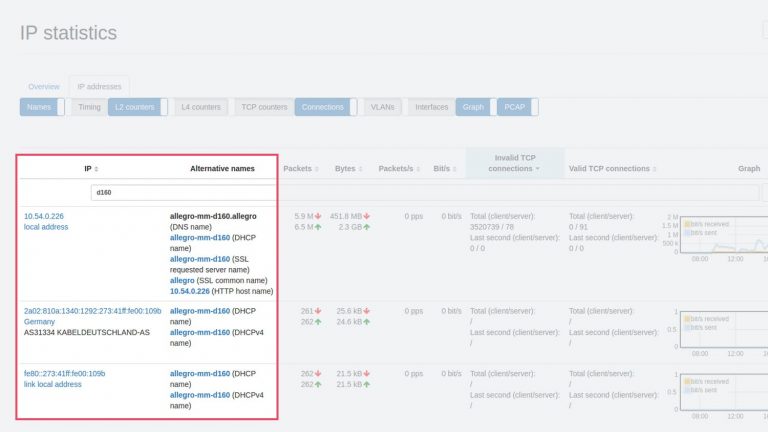Sort by the Bytes column arrows
Screen dimensions: 768x432
(360, 169)
